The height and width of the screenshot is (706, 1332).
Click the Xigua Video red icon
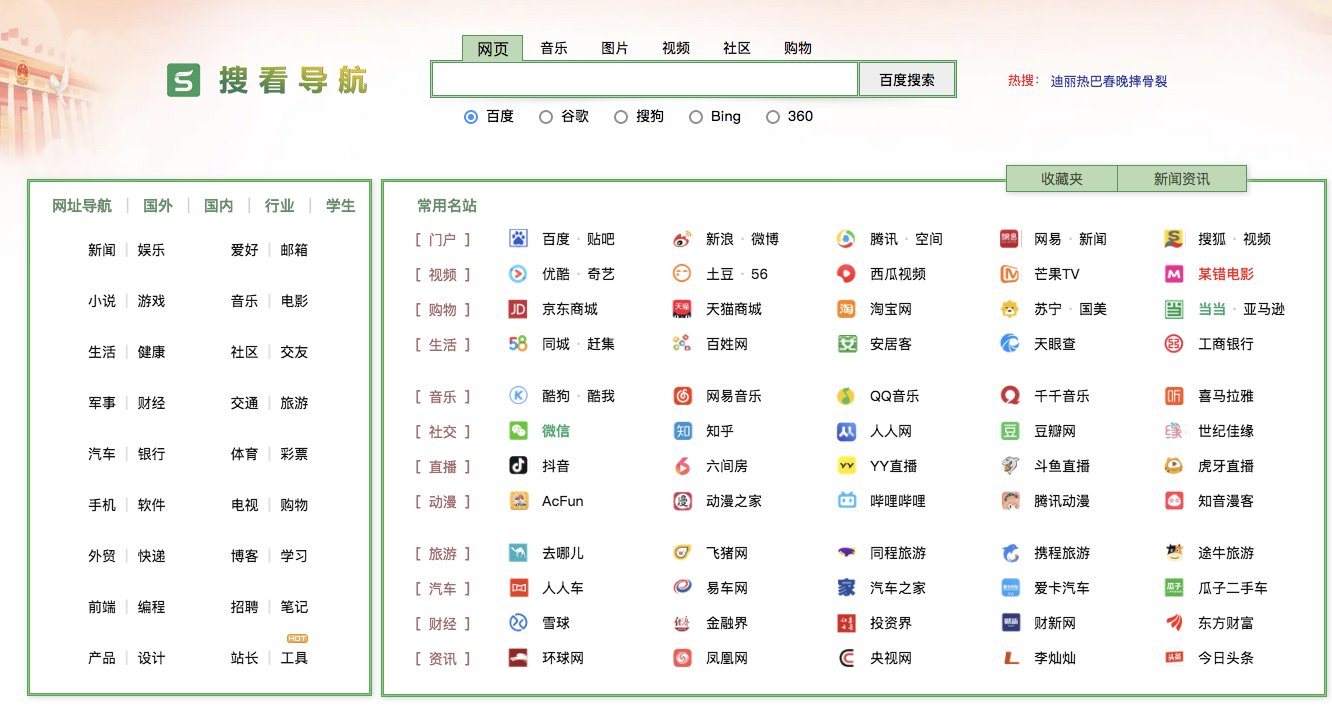[x=846, y=274]
